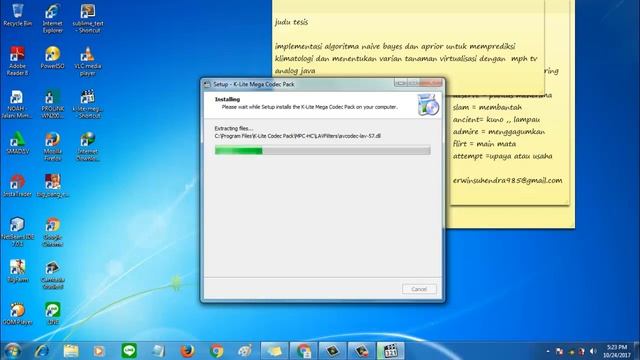Select the PowerISO desktop icon
Screen dimensions: 640x360
tap(53, 57)
